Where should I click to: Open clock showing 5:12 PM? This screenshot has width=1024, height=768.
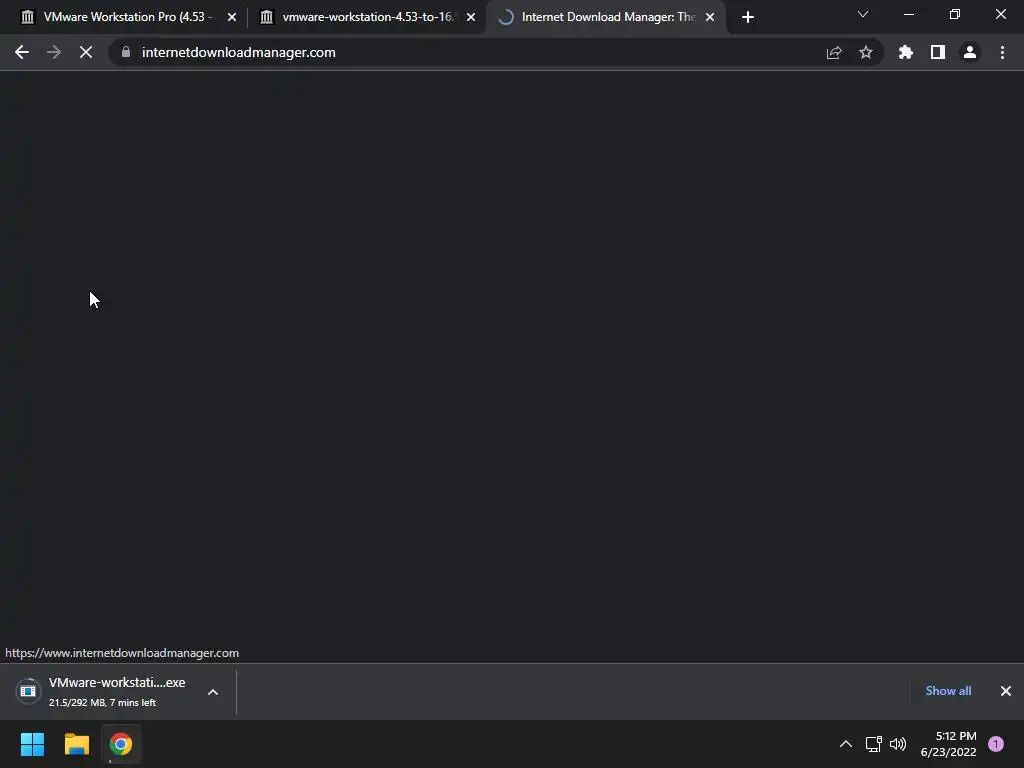[948, 744]
